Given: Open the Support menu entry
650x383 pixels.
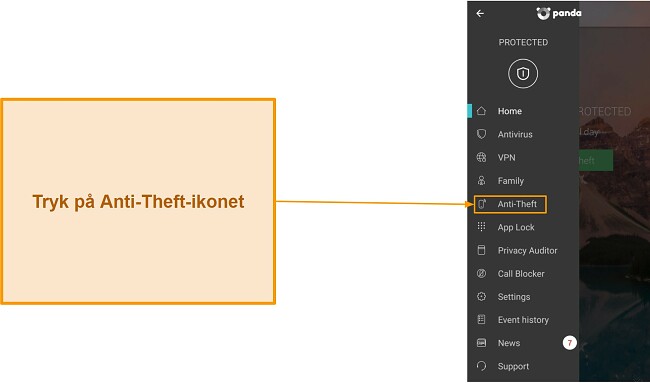Looking at the screenshot, I should pos(523,366).
